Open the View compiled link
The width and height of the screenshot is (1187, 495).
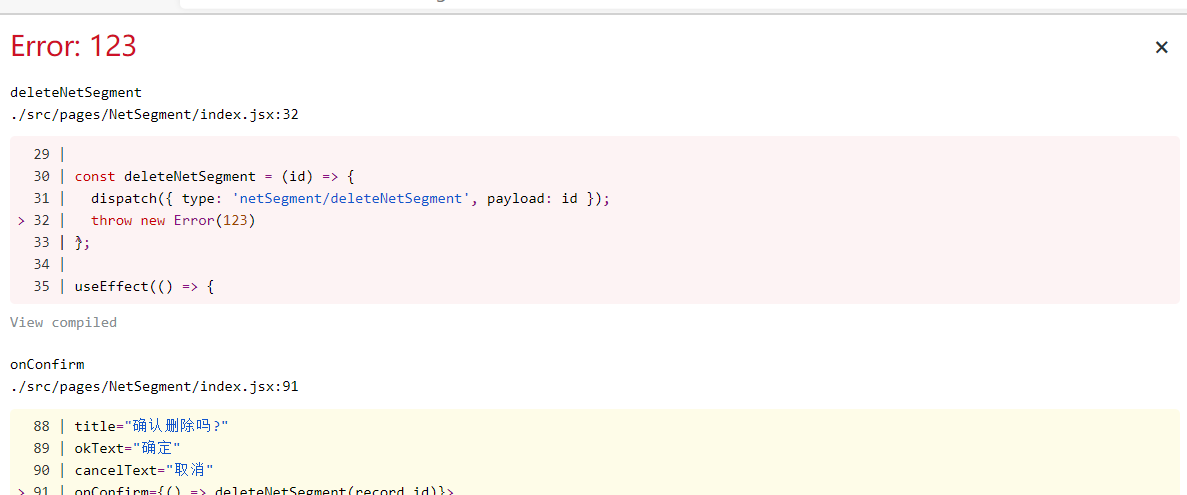[x=64, y=322]
